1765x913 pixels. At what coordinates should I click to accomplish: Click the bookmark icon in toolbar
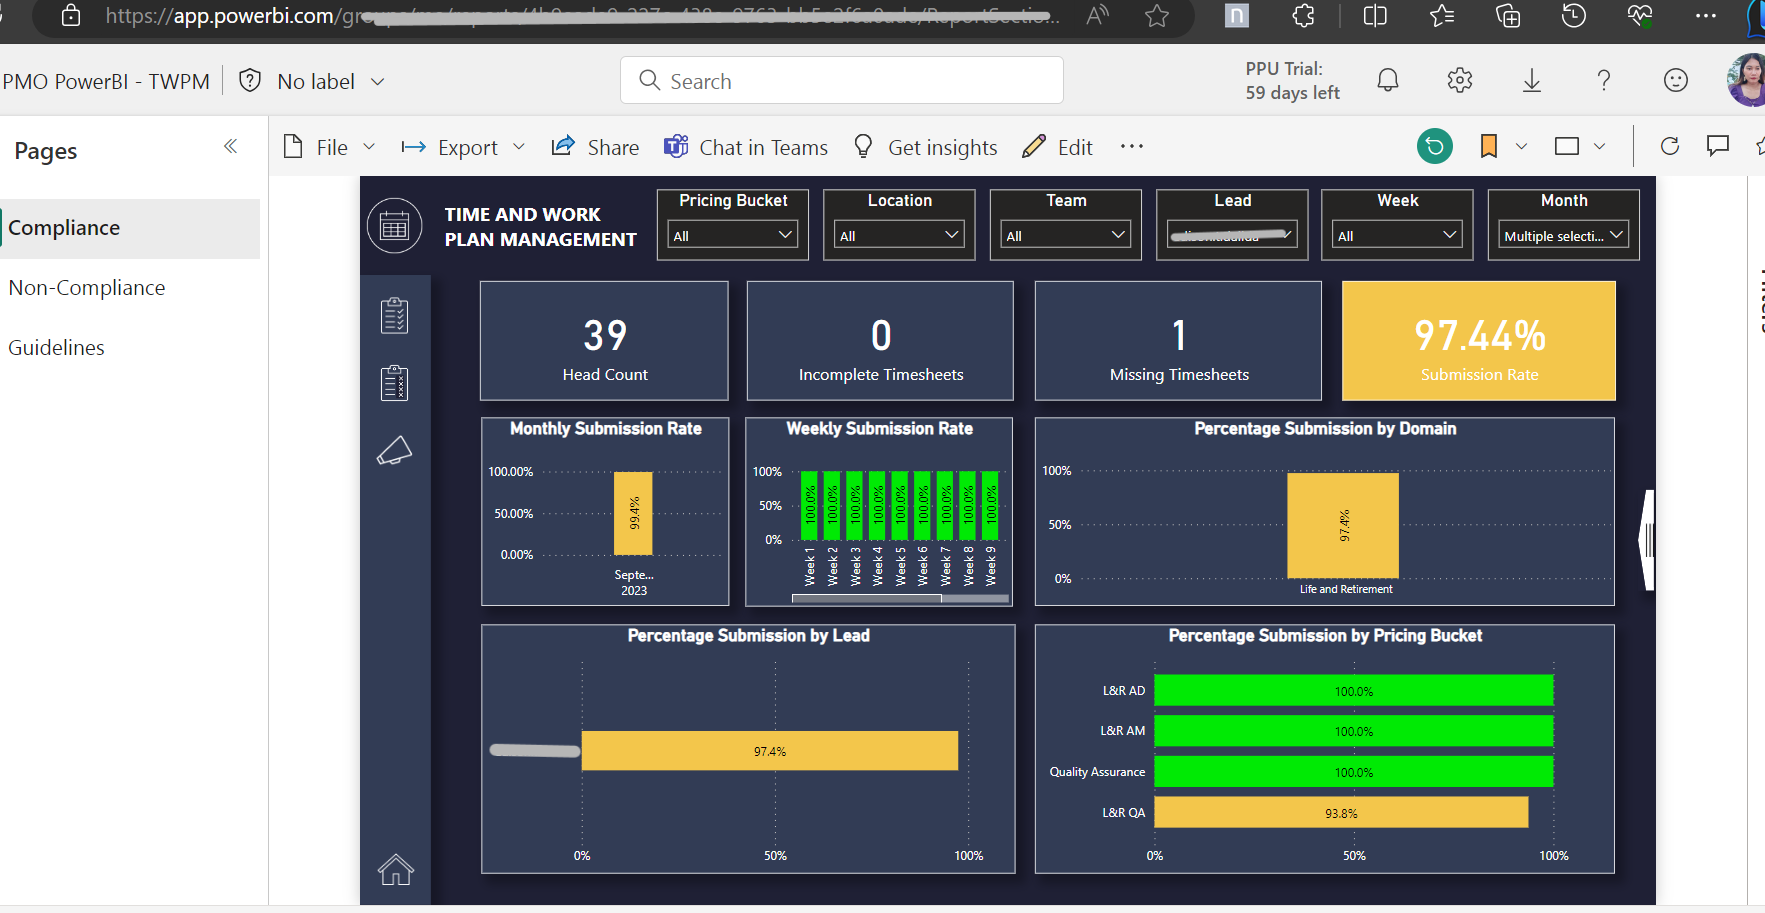[1488, 147]
